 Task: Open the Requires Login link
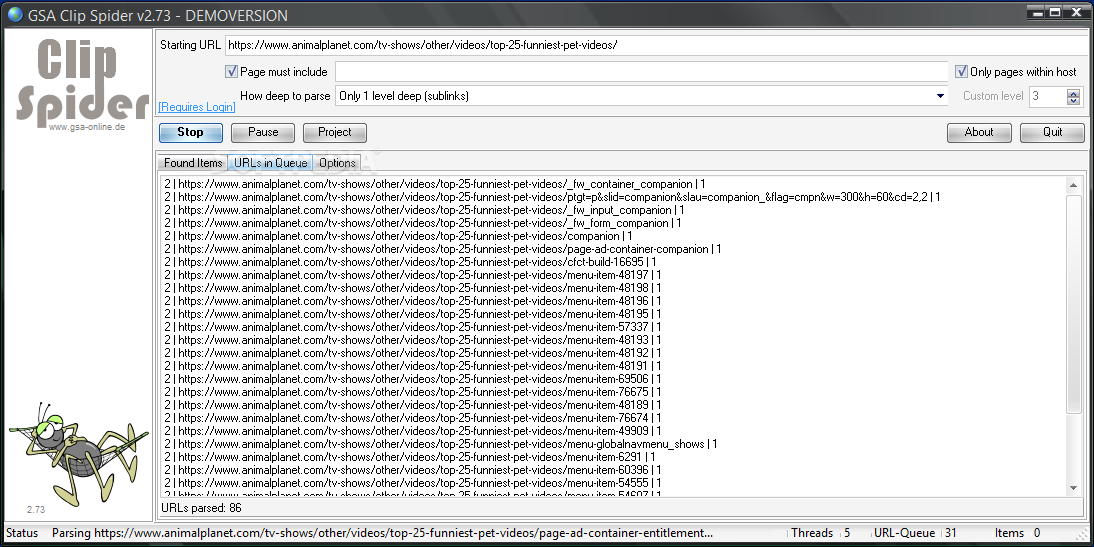click(x=197, y=107)
